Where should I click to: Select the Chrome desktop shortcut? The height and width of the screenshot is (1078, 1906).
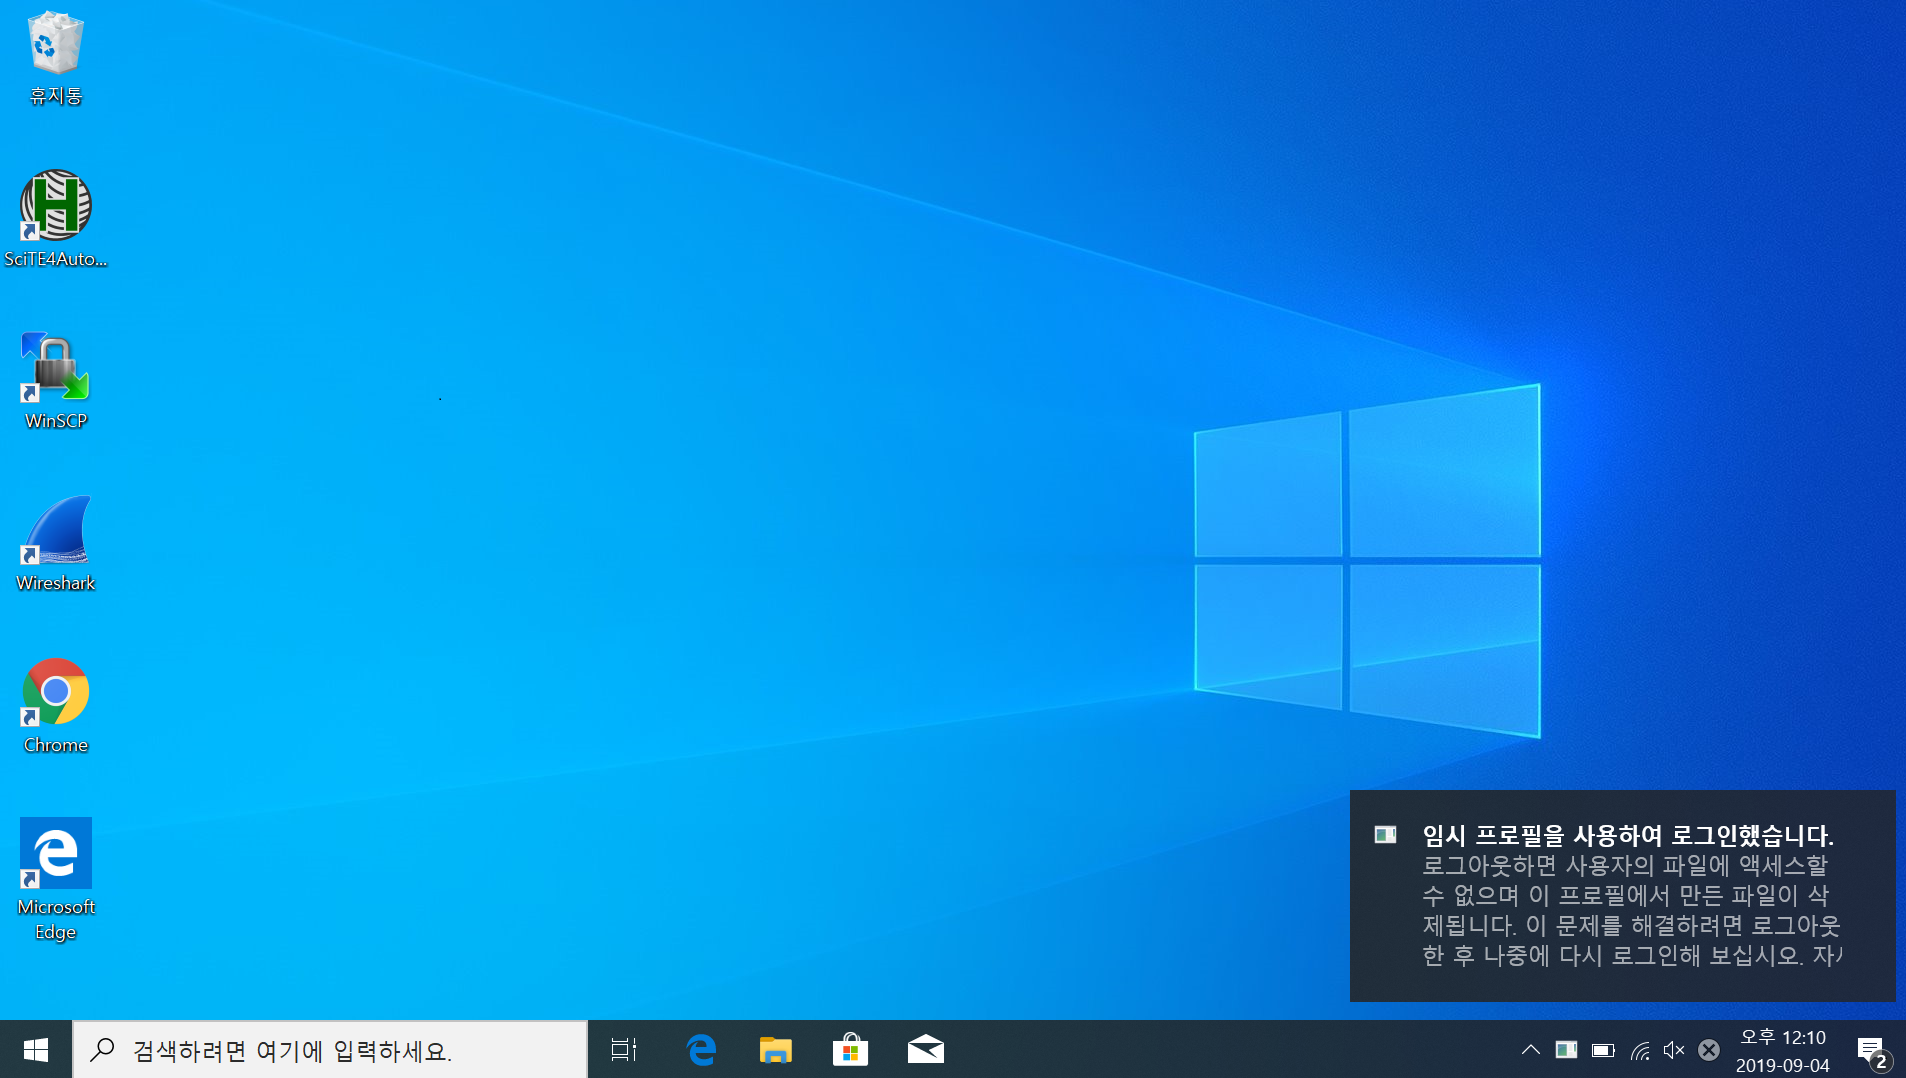[x=56, y=705]
